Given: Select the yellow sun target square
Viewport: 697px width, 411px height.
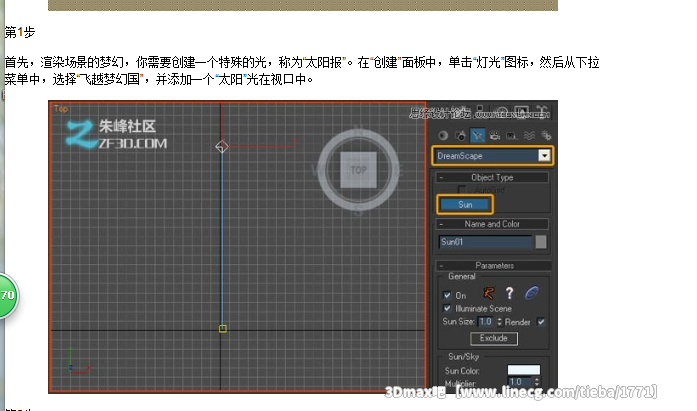Looking at the screenshot, I should [x=223, y=329].
